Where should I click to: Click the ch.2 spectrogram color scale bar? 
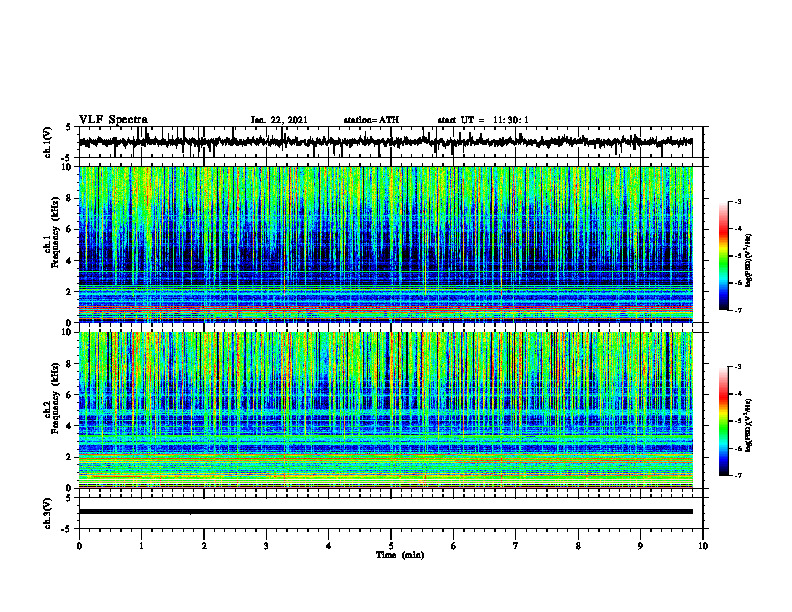pyautogui.click(x=724, y=421)
